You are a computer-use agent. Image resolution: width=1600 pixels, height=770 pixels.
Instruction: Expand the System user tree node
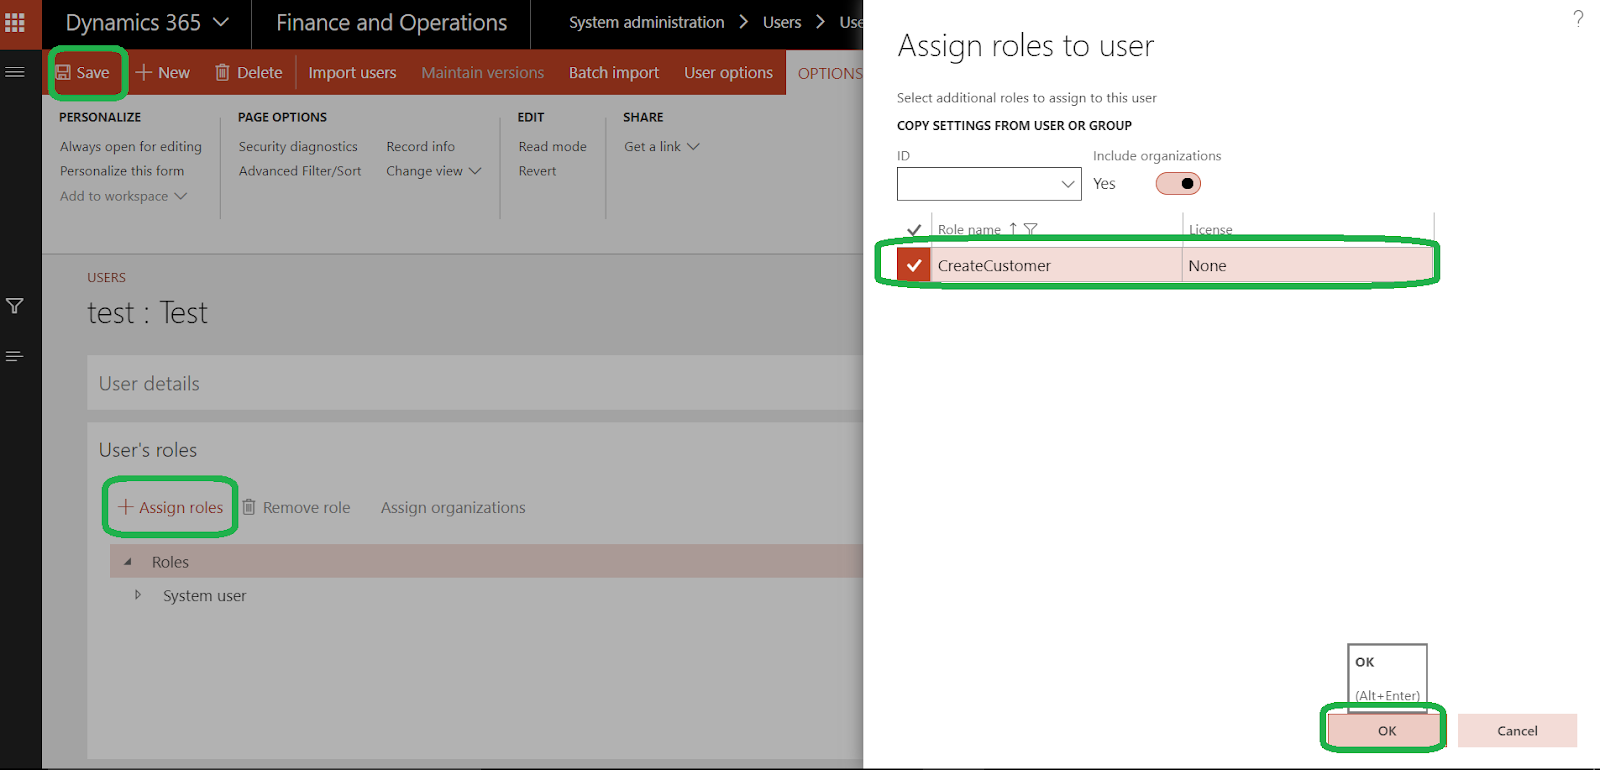[138, 595]
